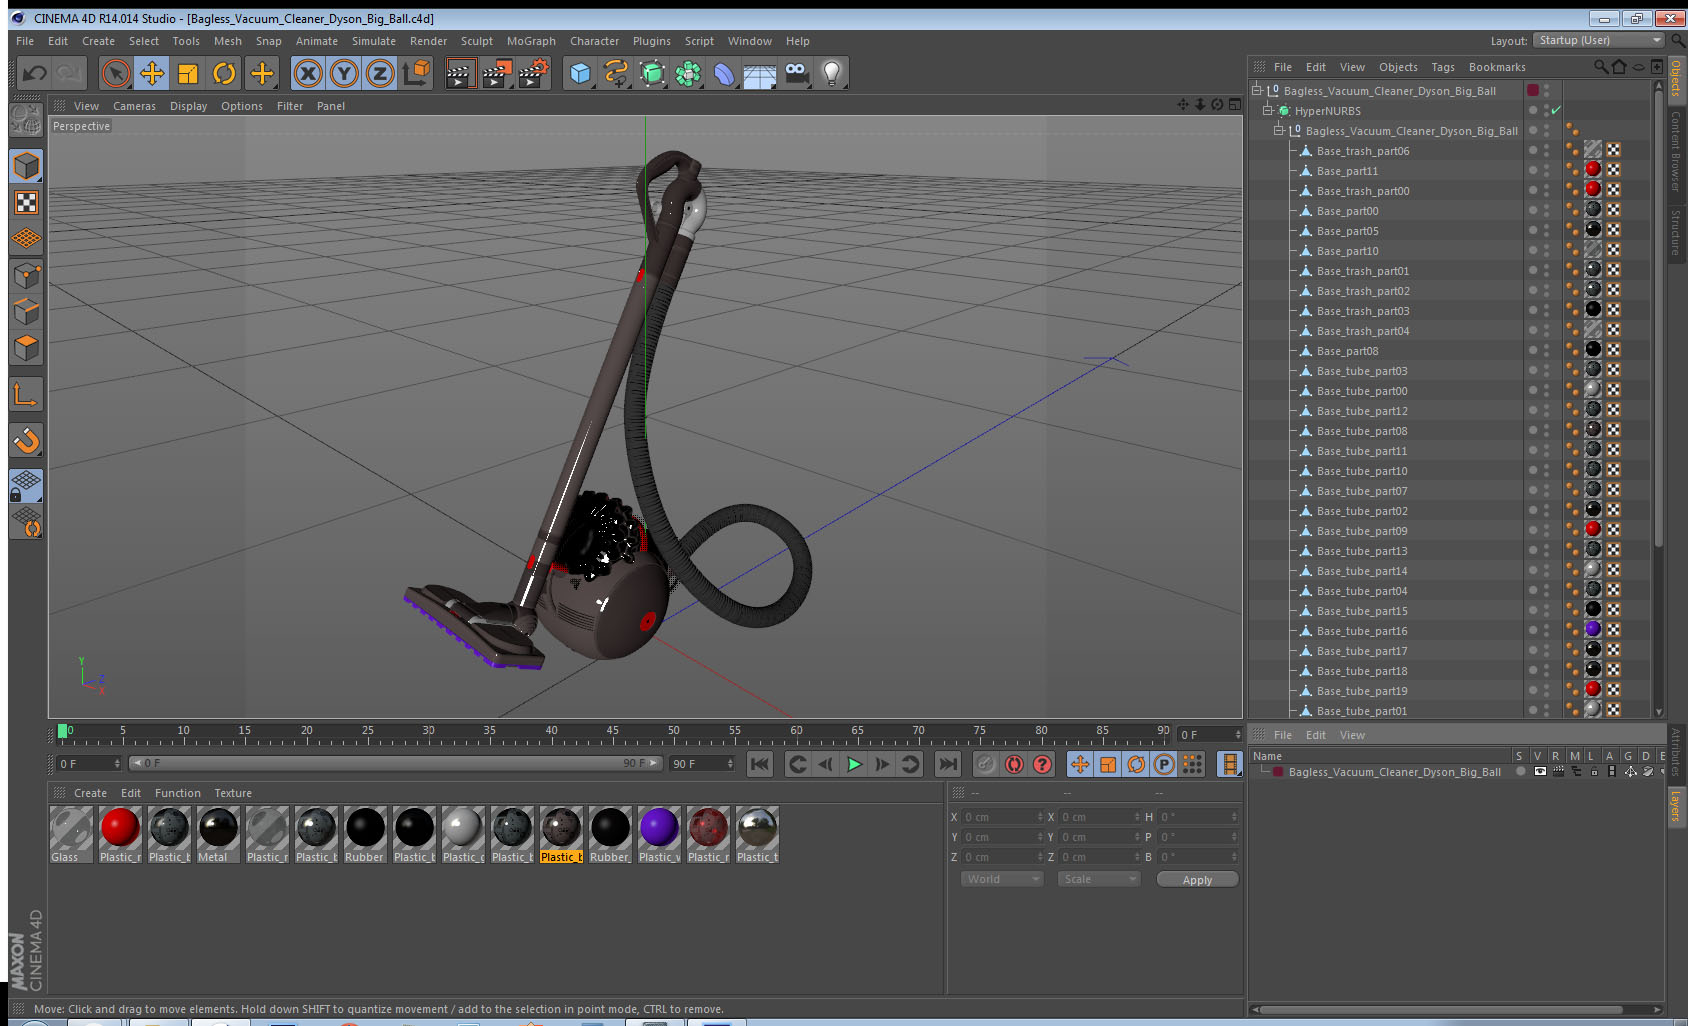Activate the Scale tool in top toolbar
Image resolution: width=1688 pixels, height=1026 pixels.
188,73
